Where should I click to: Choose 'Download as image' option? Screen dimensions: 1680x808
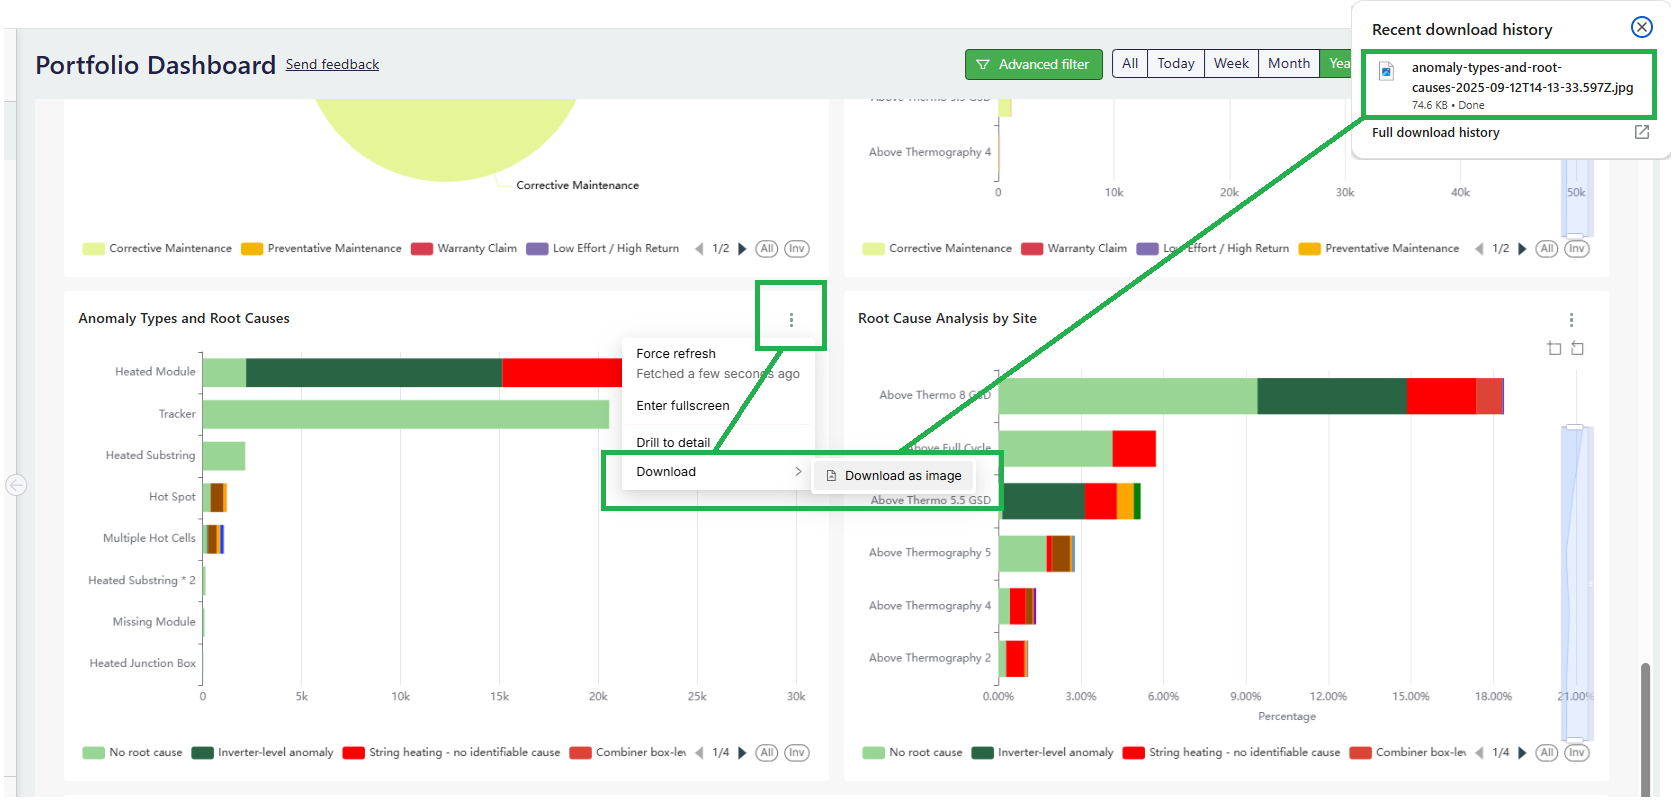894,476
